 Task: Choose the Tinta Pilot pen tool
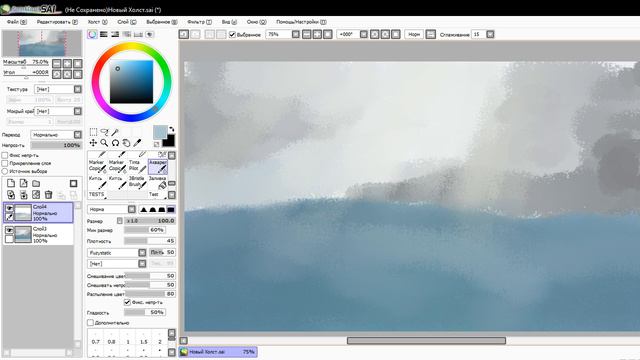[x=138, y=167]
